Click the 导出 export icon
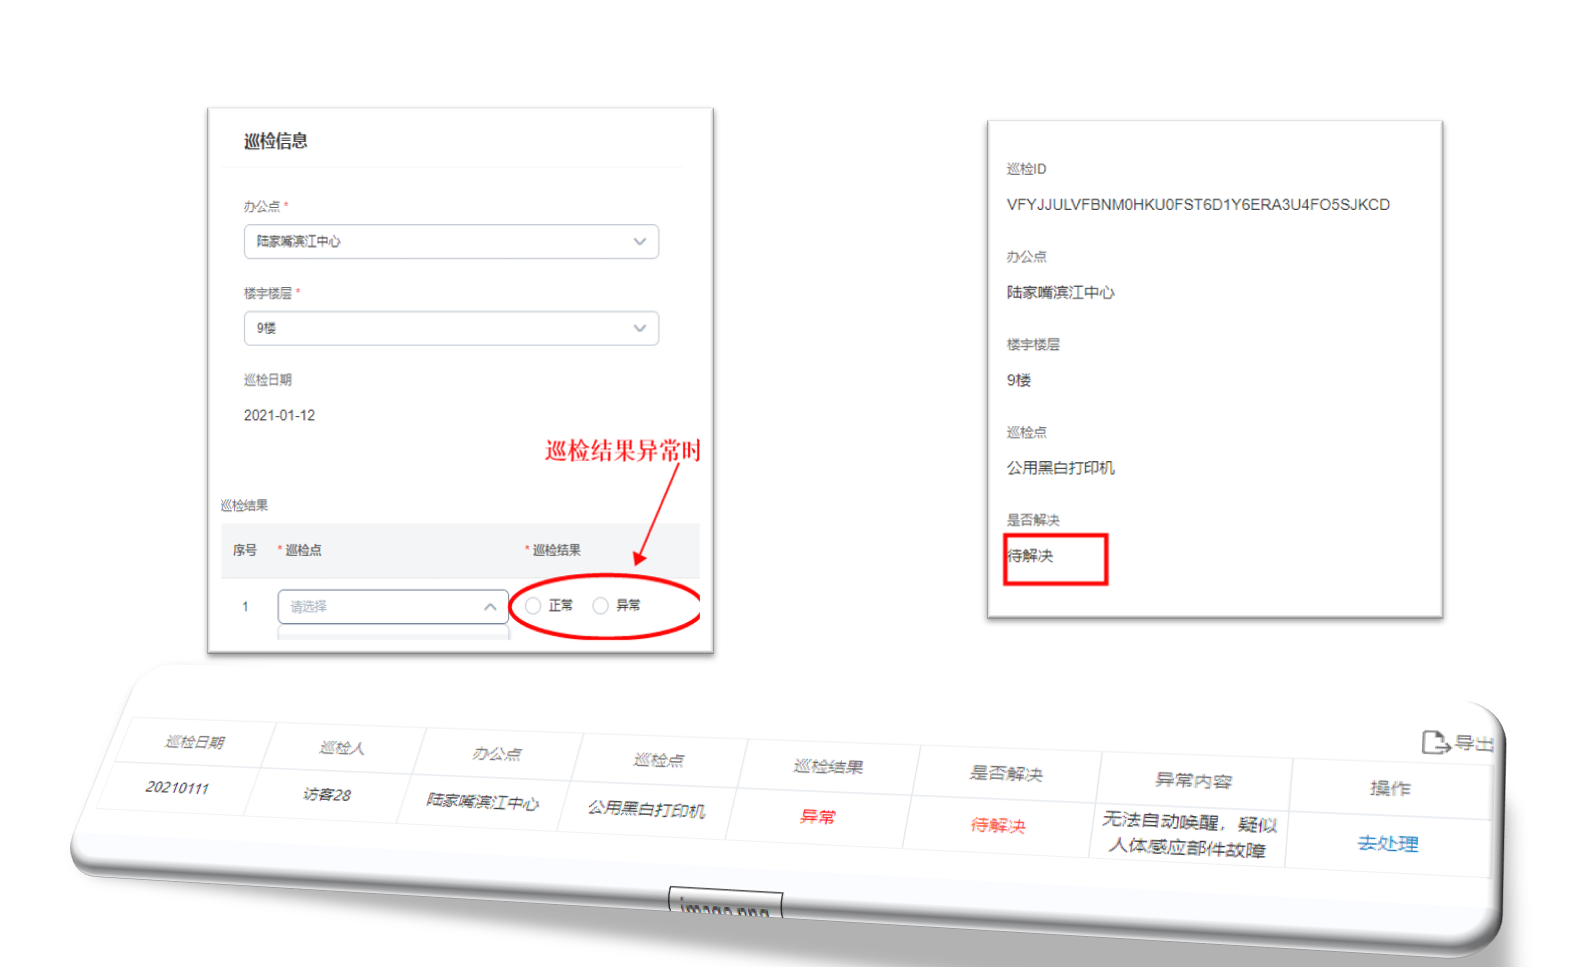 [x=1435, y=742]
